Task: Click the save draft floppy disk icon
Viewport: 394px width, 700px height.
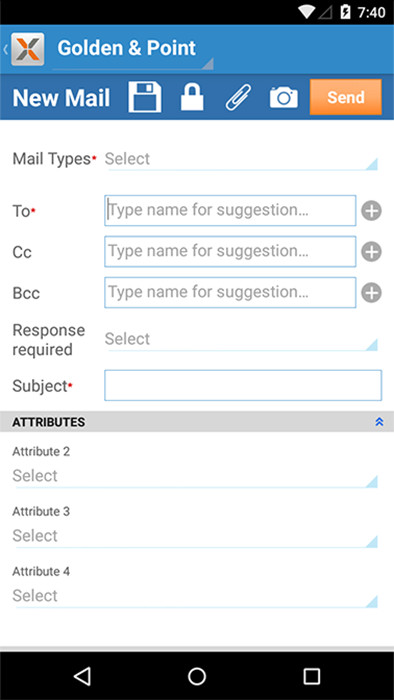Action: (x=145, y=97)
